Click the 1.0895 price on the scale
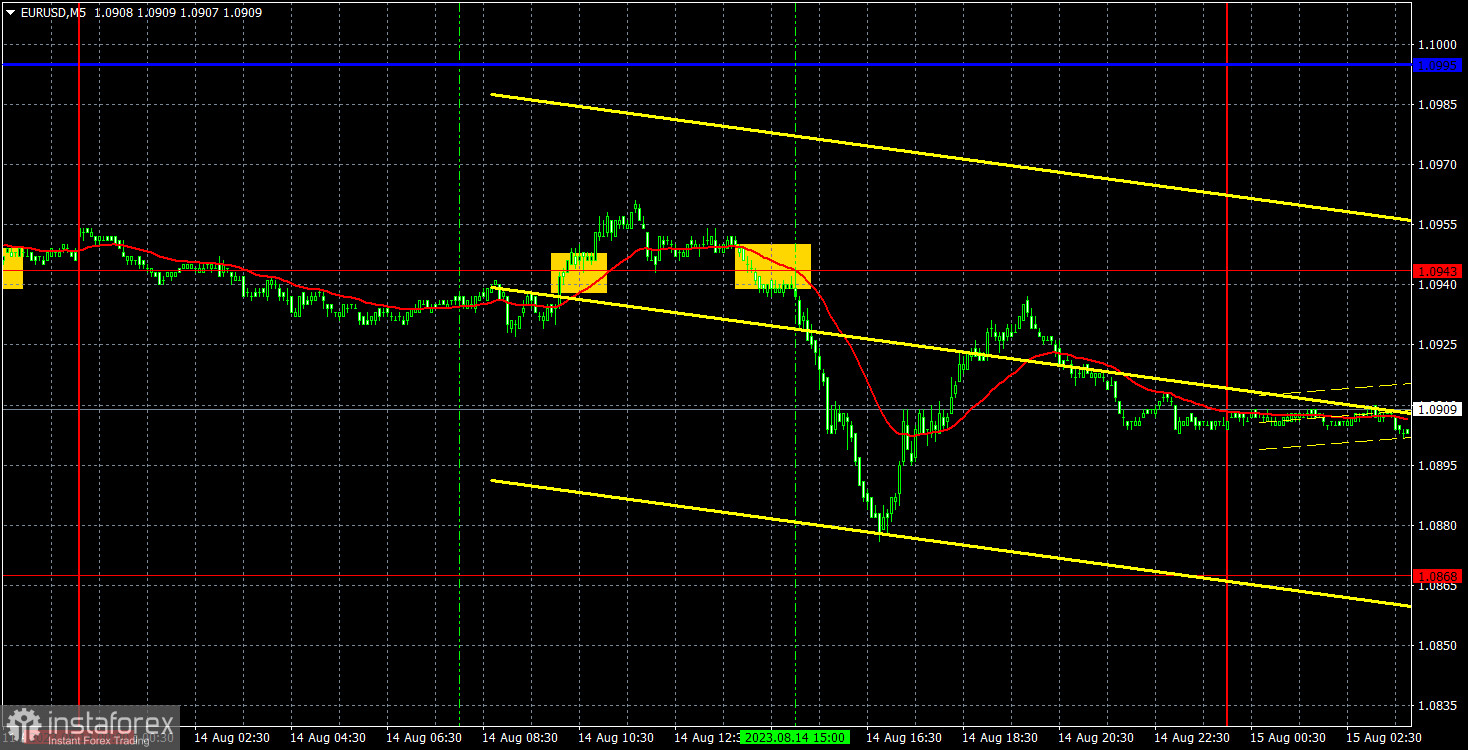 (x=1437, y=465)
